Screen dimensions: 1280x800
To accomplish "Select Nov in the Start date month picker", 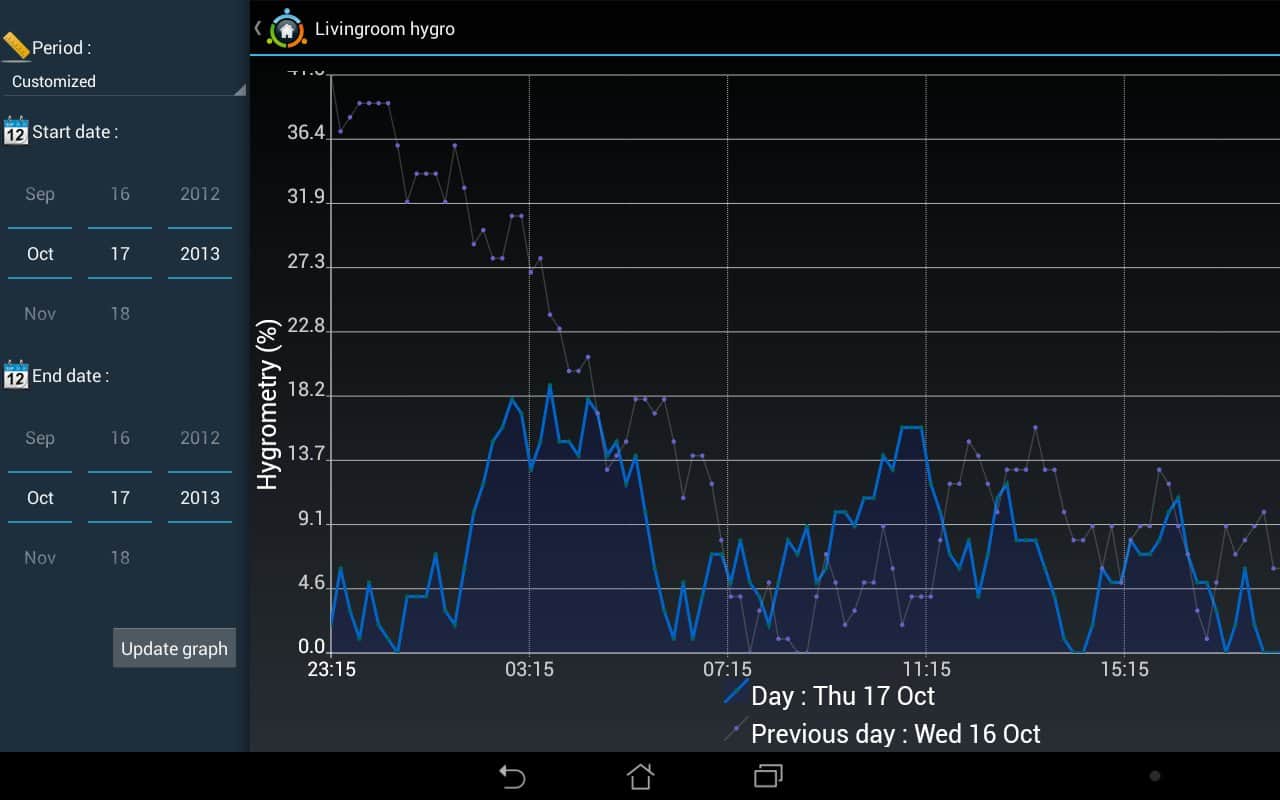I will point(40,314).
